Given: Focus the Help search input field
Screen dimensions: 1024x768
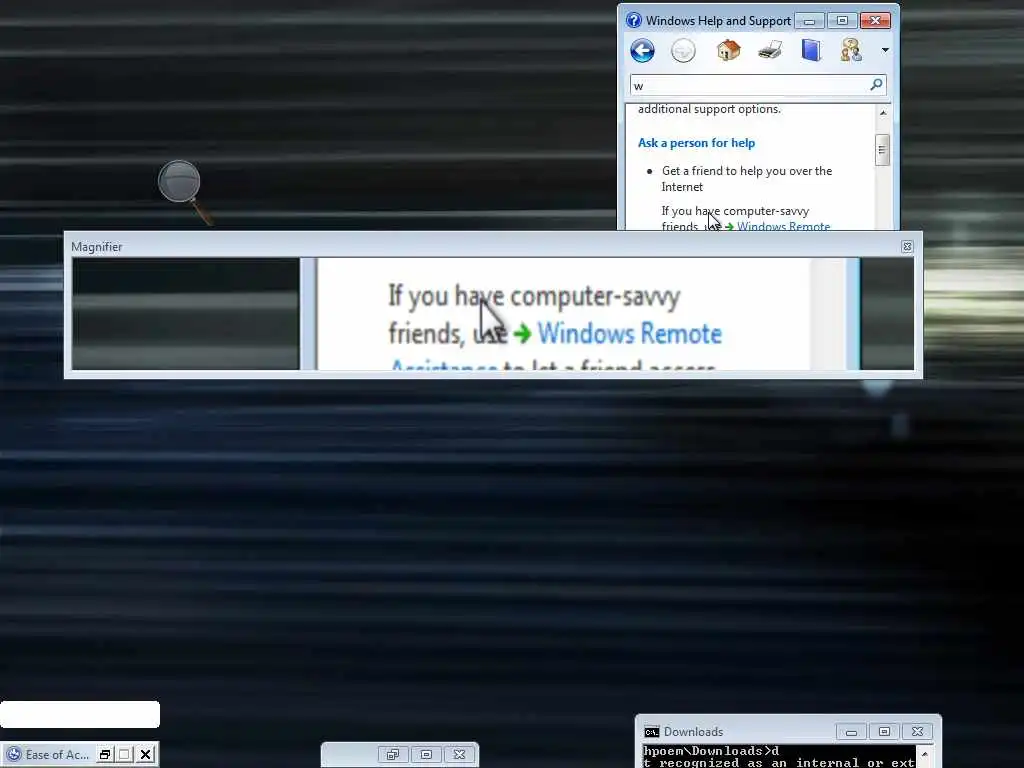Looking at the screenshot, I should click(x=750, y=86).
